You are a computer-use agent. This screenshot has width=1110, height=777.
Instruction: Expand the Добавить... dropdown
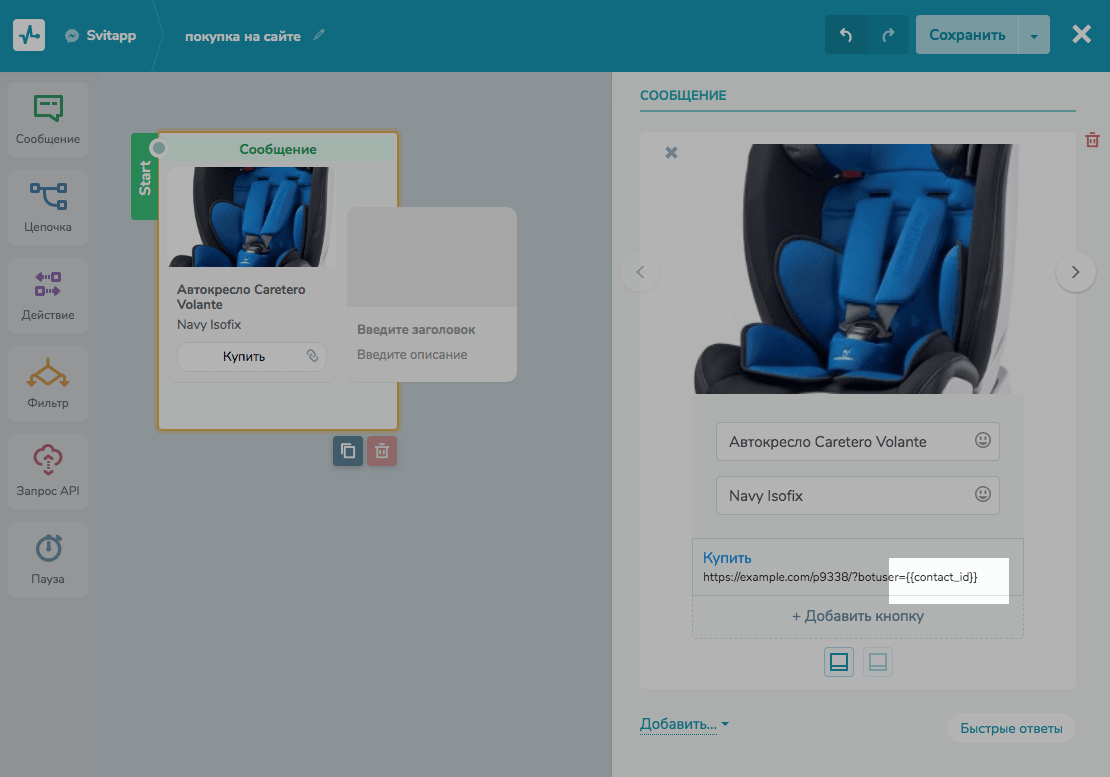pyautogui.click(x=684, y=724)
